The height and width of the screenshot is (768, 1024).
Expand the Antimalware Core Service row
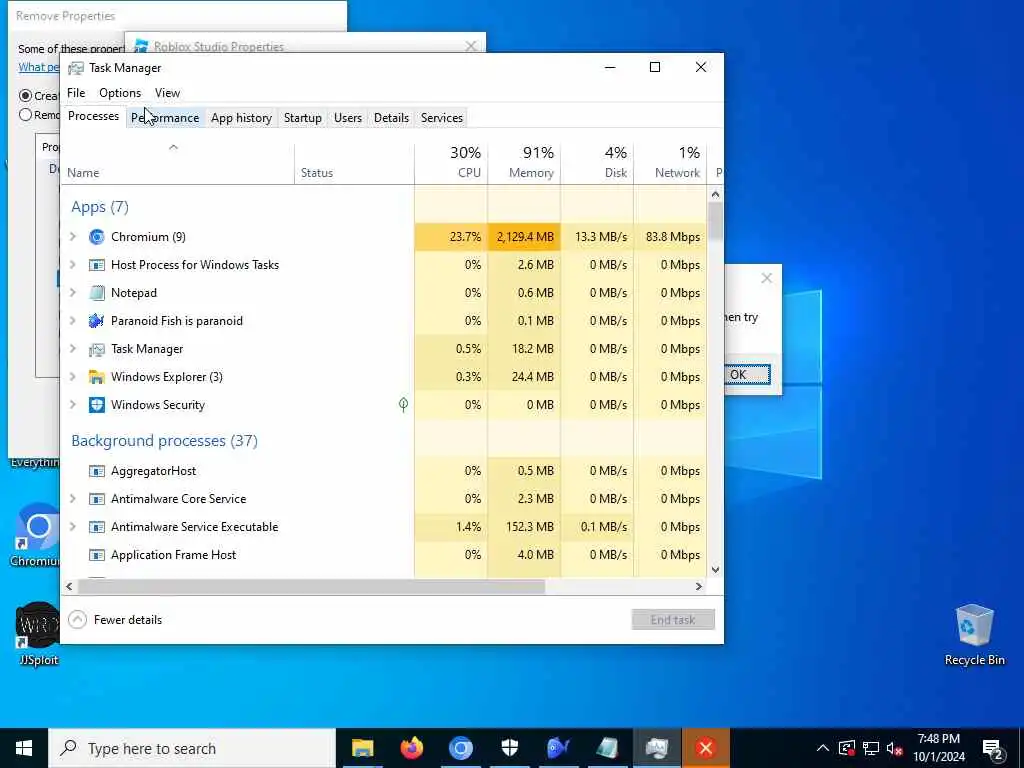(x=73, y=499)
